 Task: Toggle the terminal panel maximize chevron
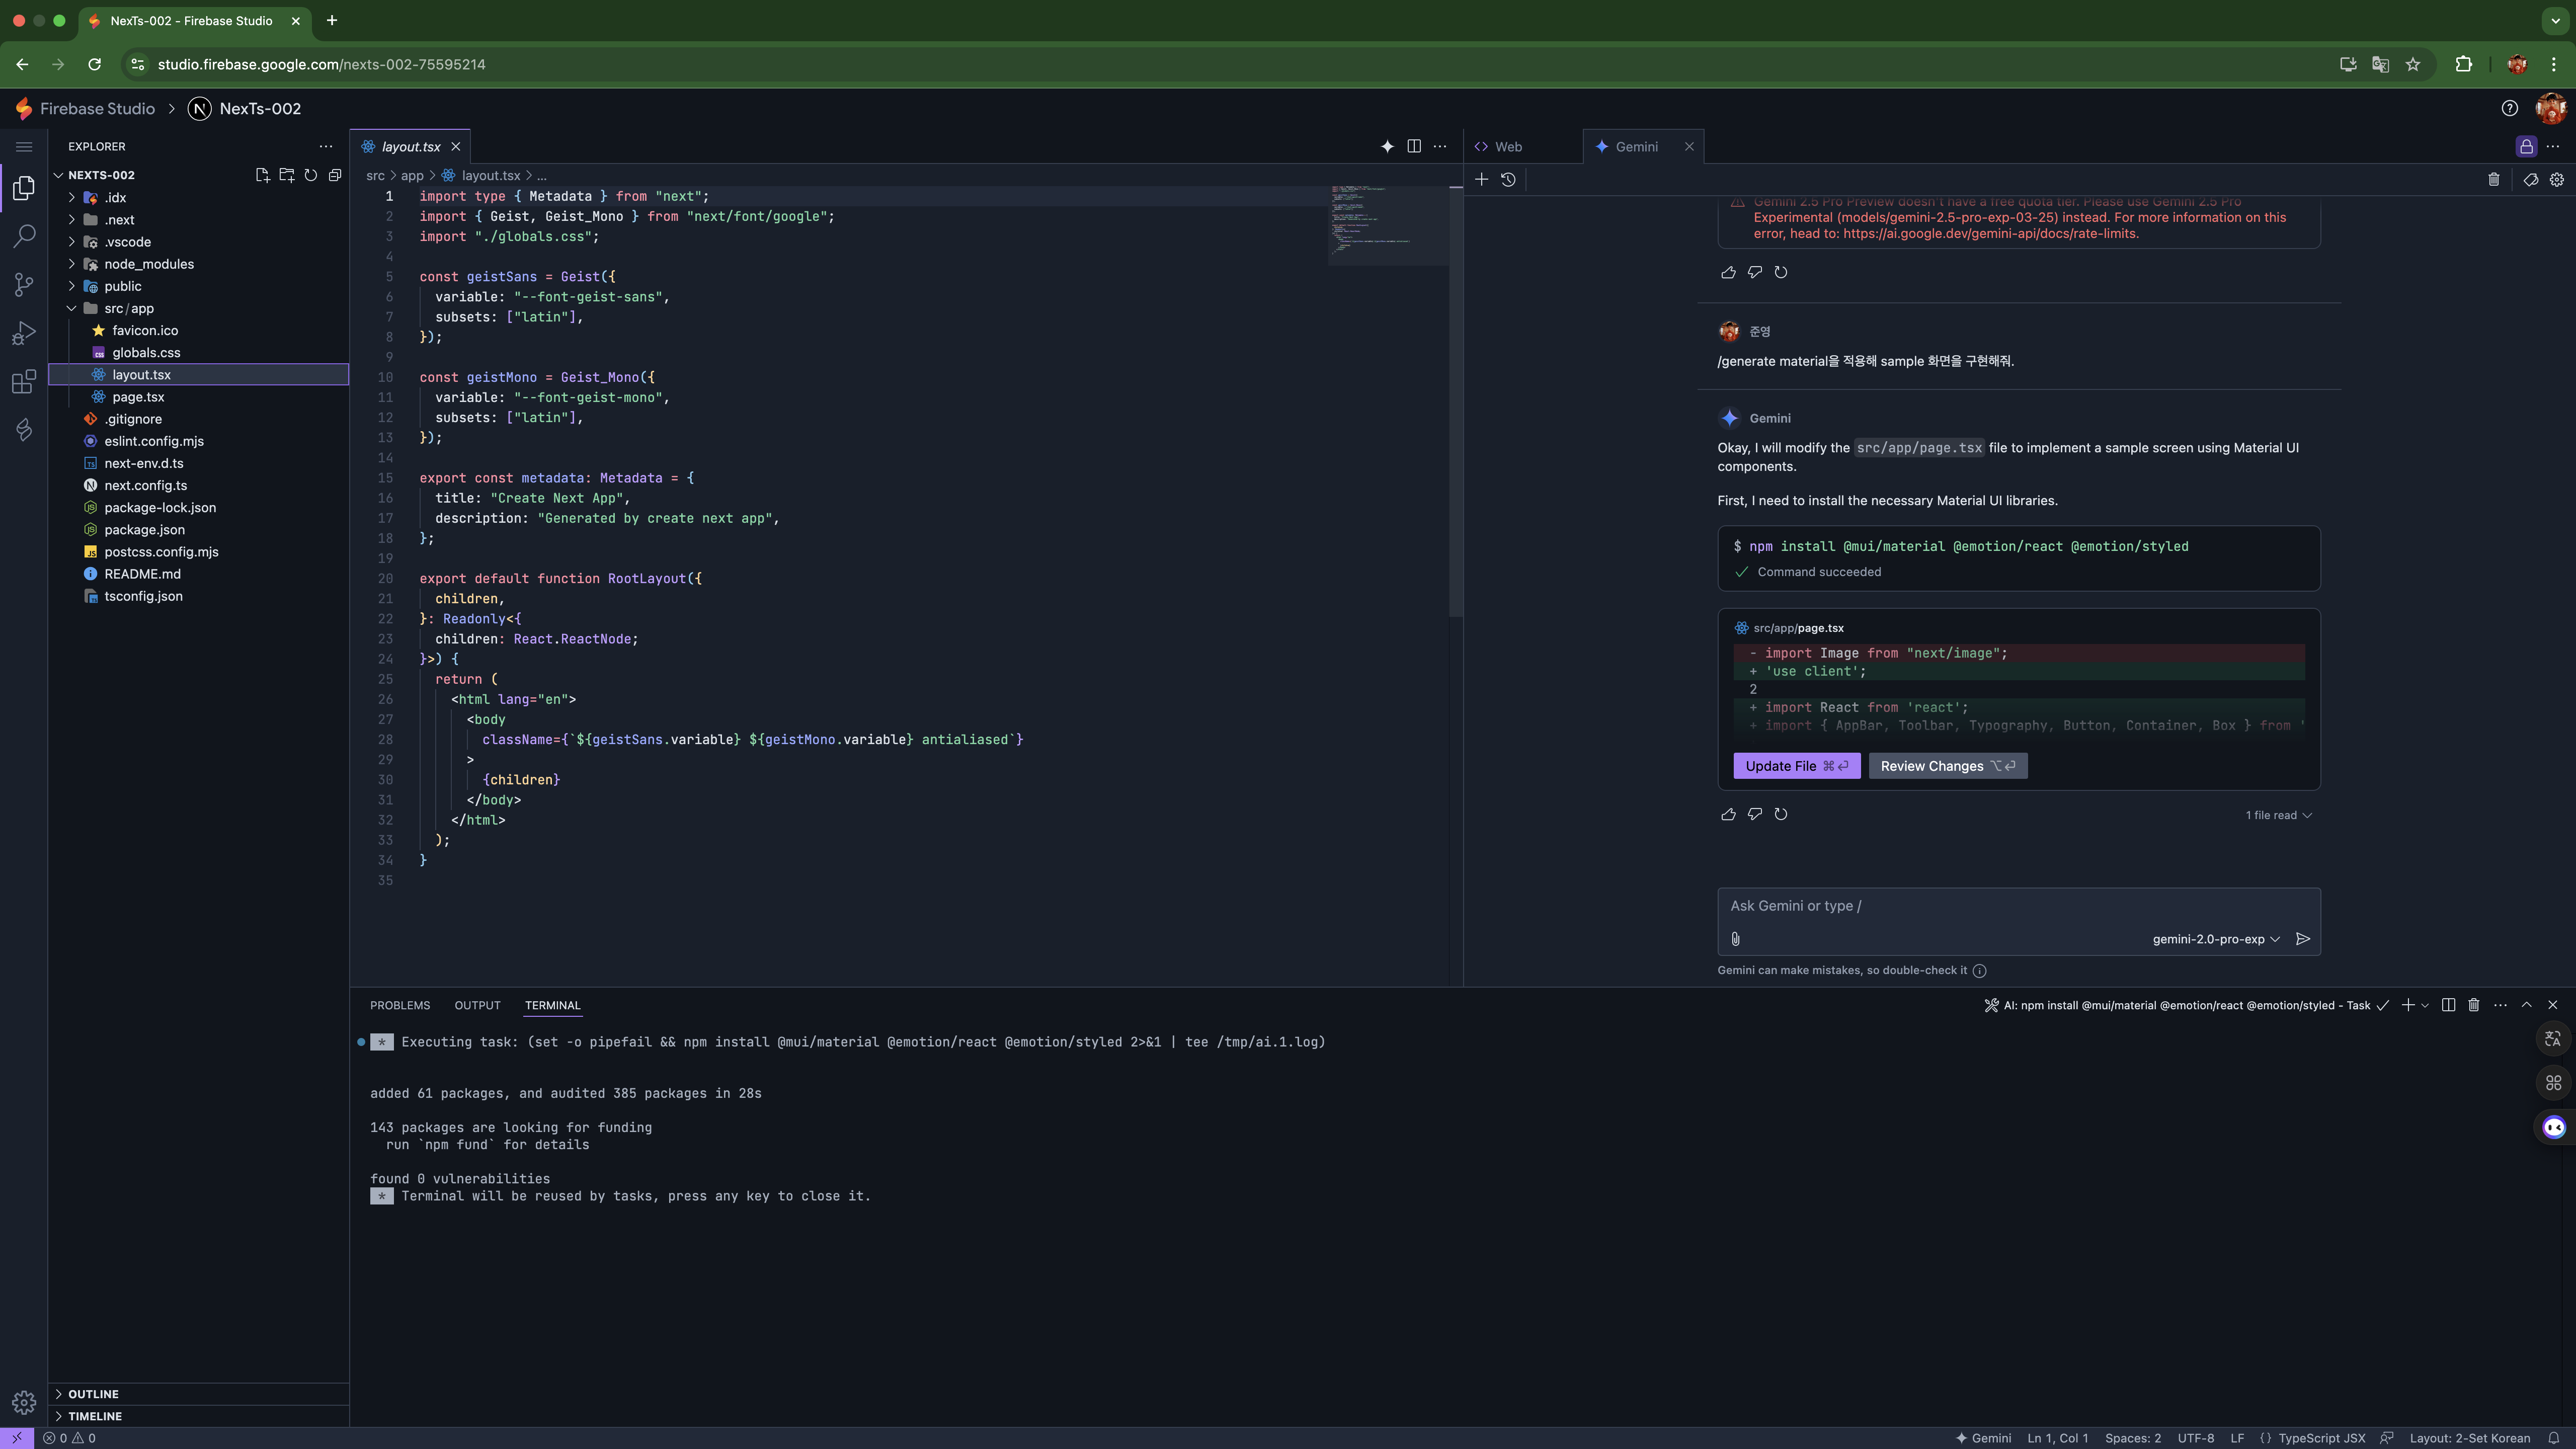2526,1005
